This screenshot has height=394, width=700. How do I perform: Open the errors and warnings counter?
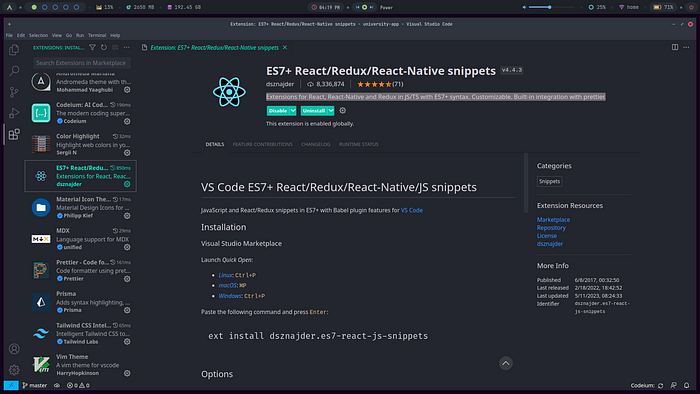[x=78, y=385]
